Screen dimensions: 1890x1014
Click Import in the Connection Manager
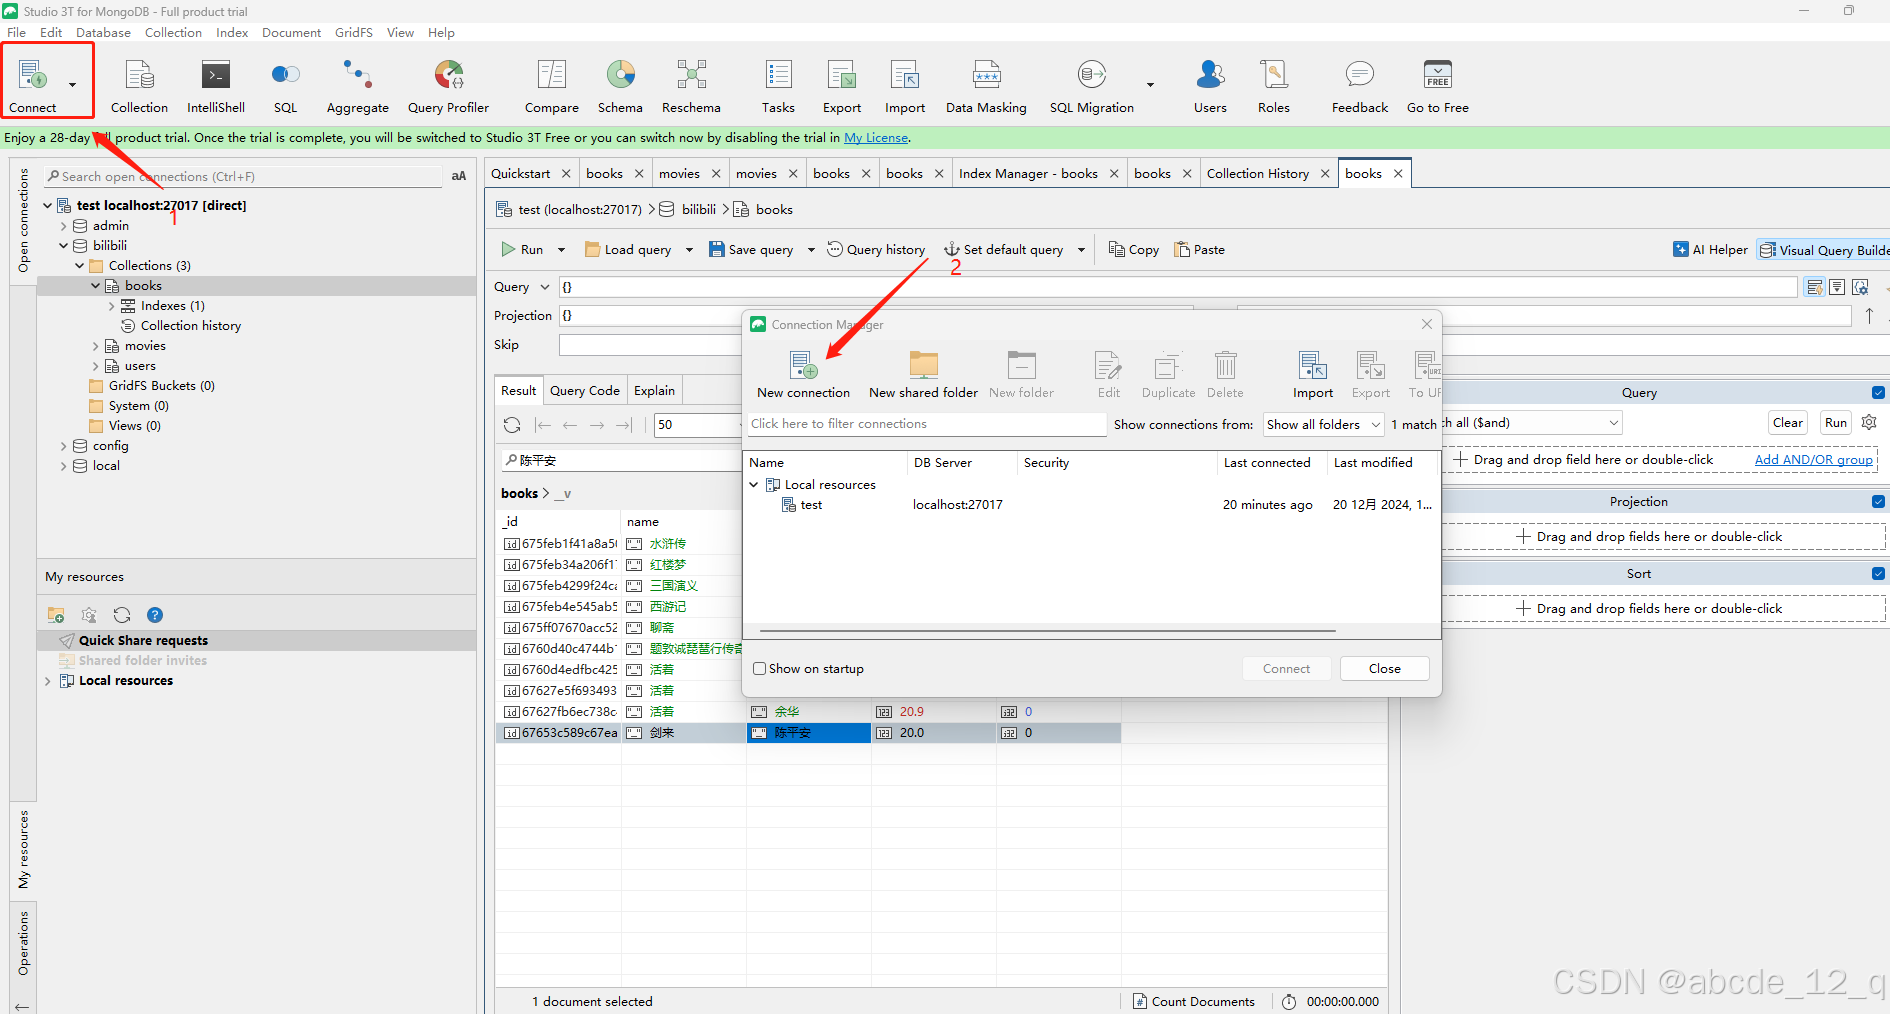(1312, 375)
